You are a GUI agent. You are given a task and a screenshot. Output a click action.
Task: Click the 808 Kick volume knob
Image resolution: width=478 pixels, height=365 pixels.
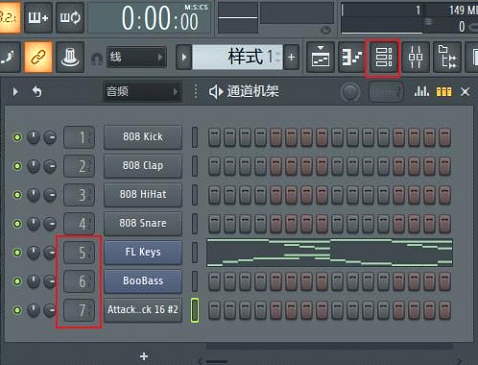(x=50, y=137)
